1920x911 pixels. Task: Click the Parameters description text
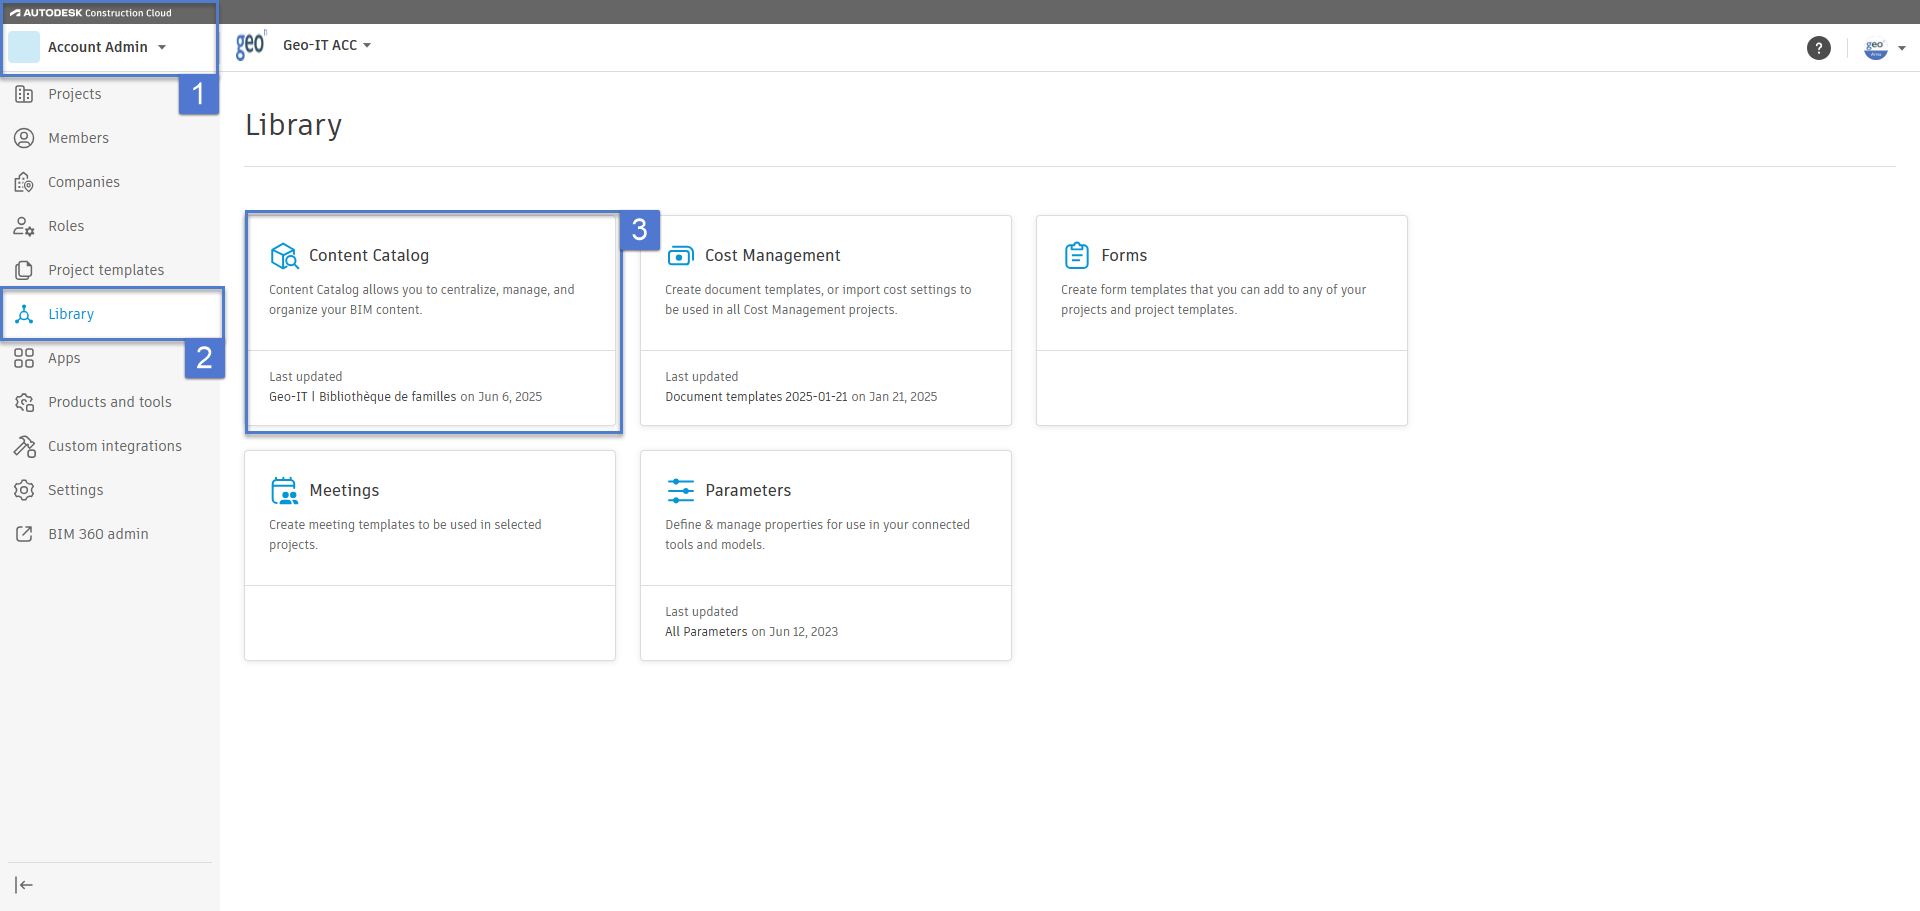[x=817, y=535]
